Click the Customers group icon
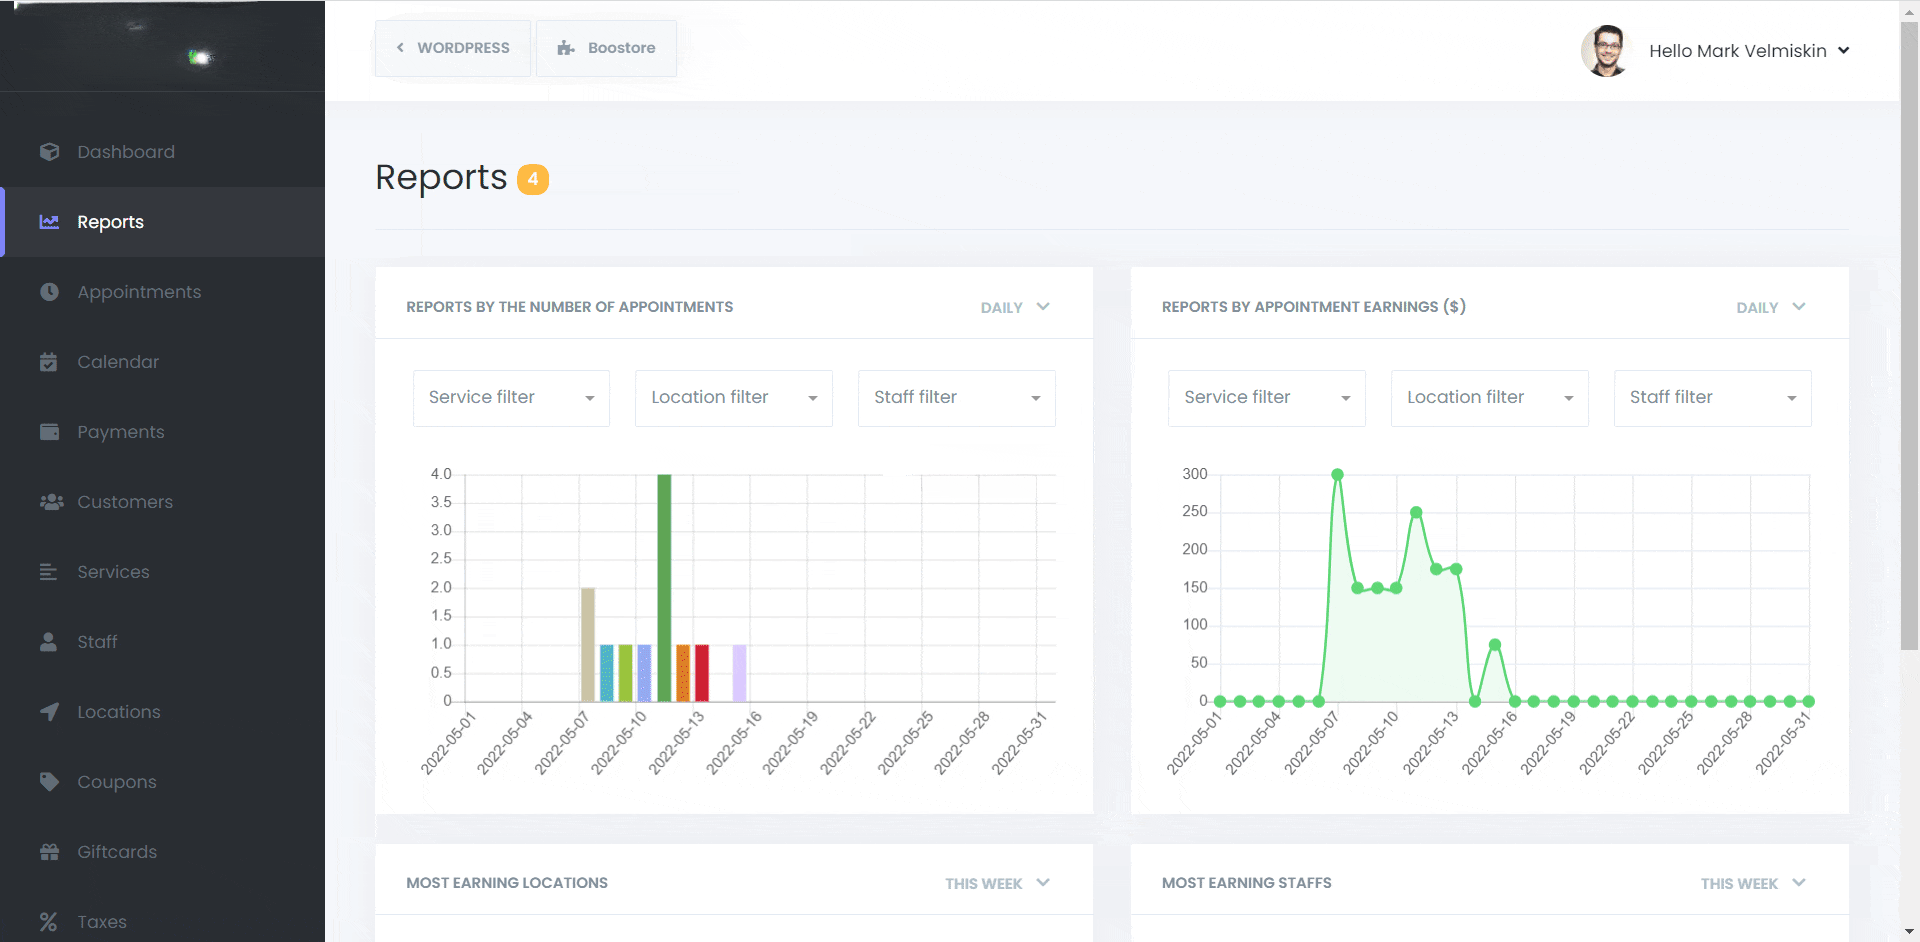 coord(51,502)
